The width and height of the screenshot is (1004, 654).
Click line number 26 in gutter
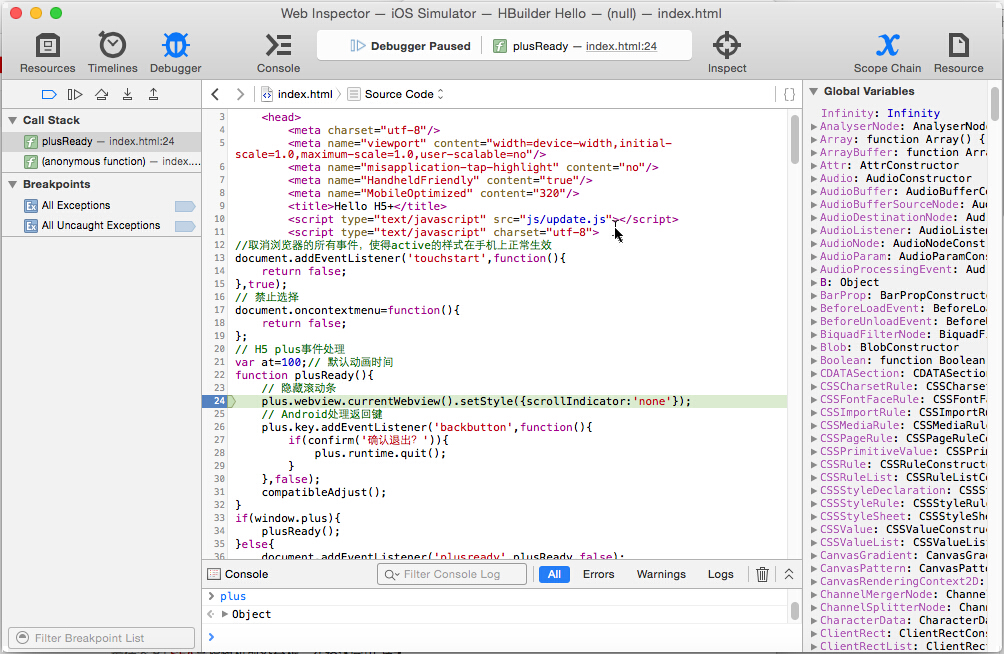click(219, 427)
